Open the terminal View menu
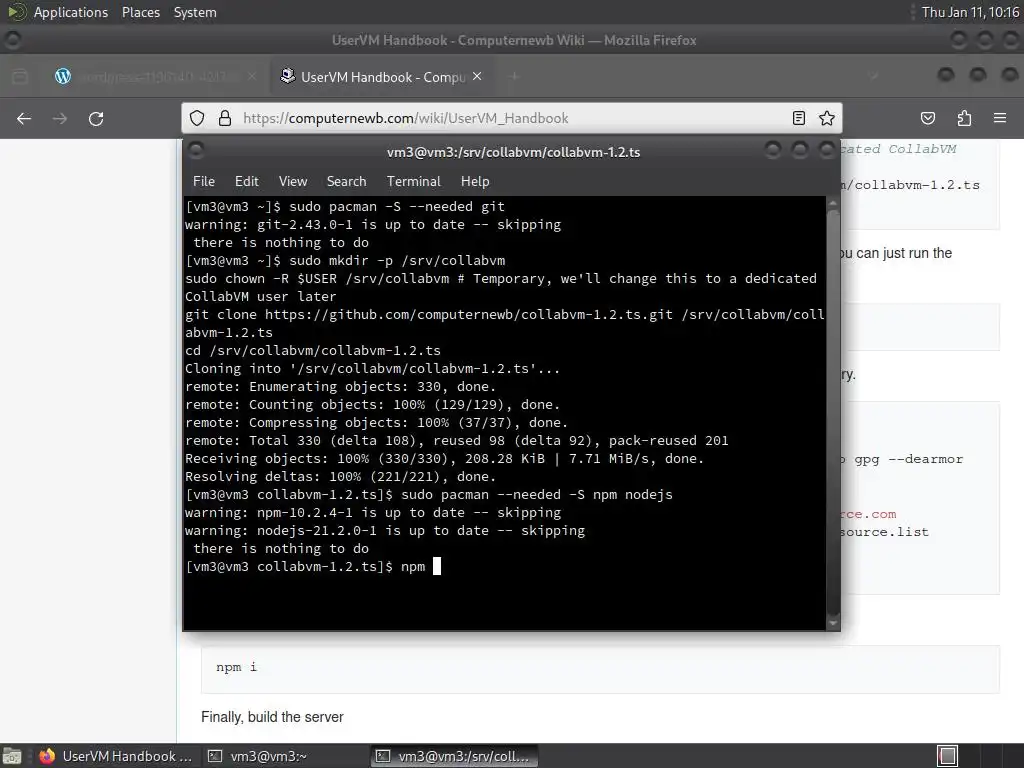The image size is (1024, 768). (x=293, y=182)
